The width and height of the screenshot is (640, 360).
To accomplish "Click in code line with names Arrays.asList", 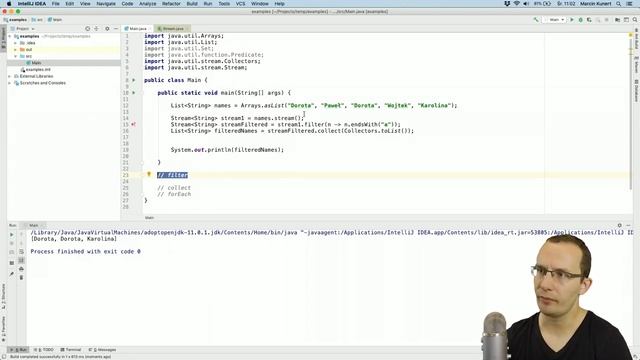I will pos(313,105).
